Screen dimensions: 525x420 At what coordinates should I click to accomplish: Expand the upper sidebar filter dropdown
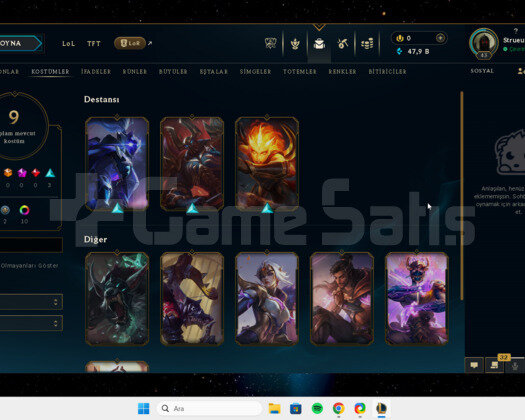(31, 302)
